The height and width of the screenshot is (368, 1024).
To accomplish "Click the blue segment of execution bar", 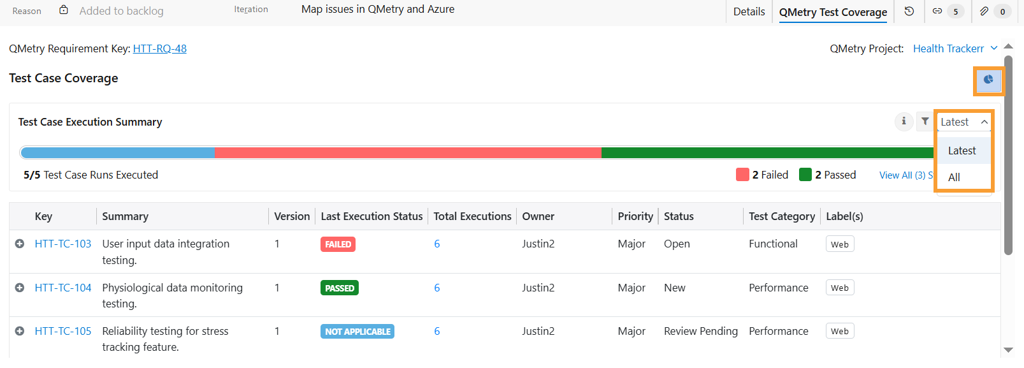I will [x=118, y=153].
